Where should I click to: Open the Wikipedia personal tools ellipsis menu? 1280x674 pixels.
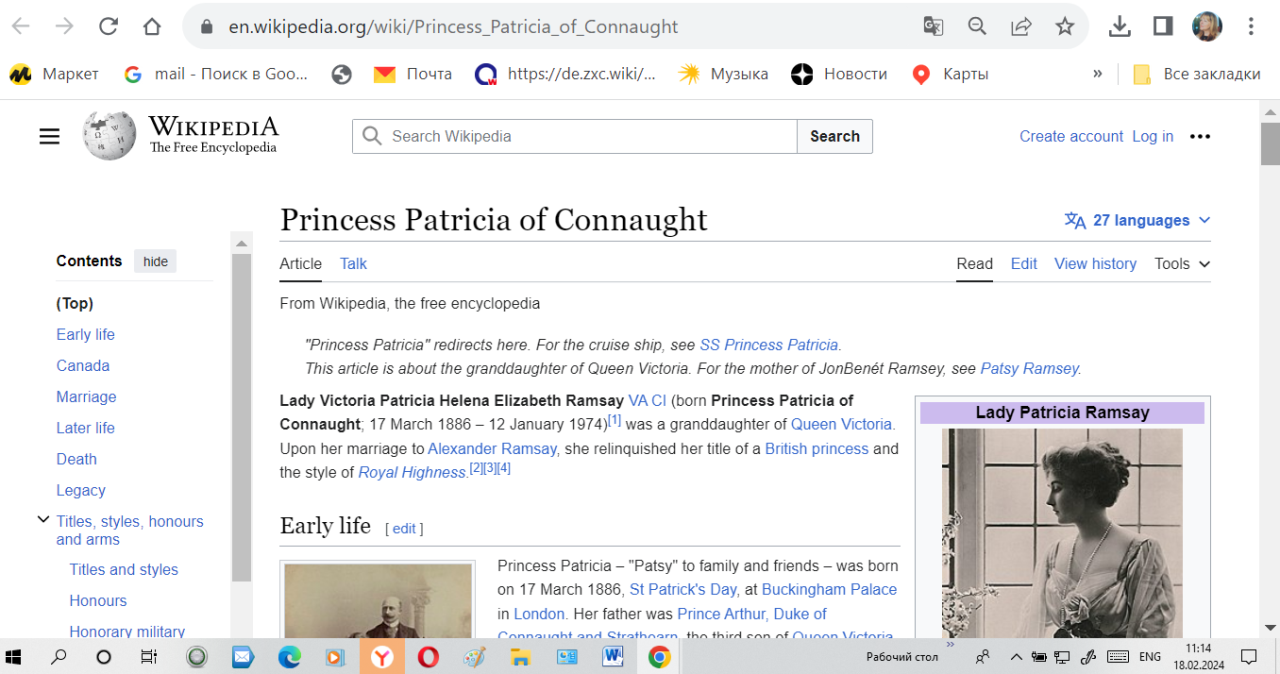1200,137
